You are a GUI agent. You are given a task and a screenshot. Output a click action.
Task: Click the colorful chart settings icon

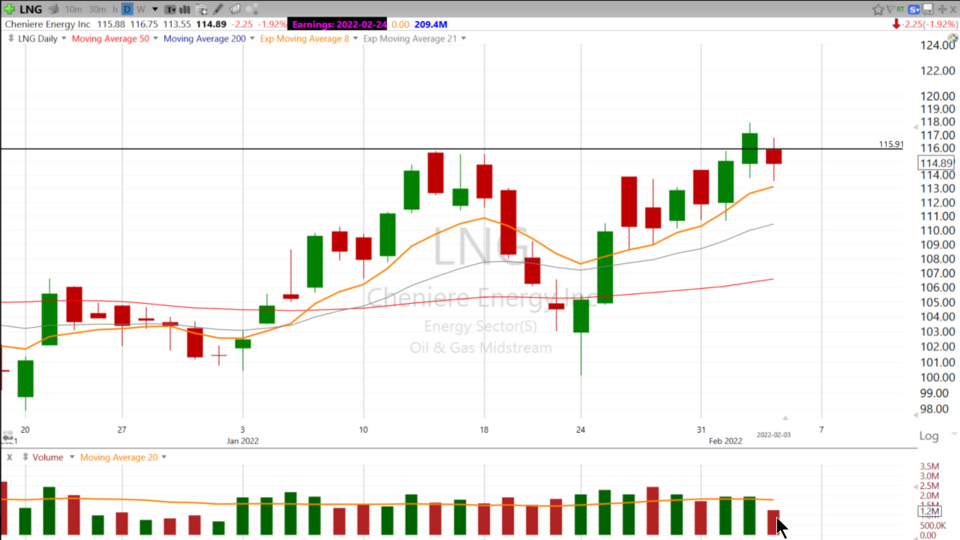point(953,39)
